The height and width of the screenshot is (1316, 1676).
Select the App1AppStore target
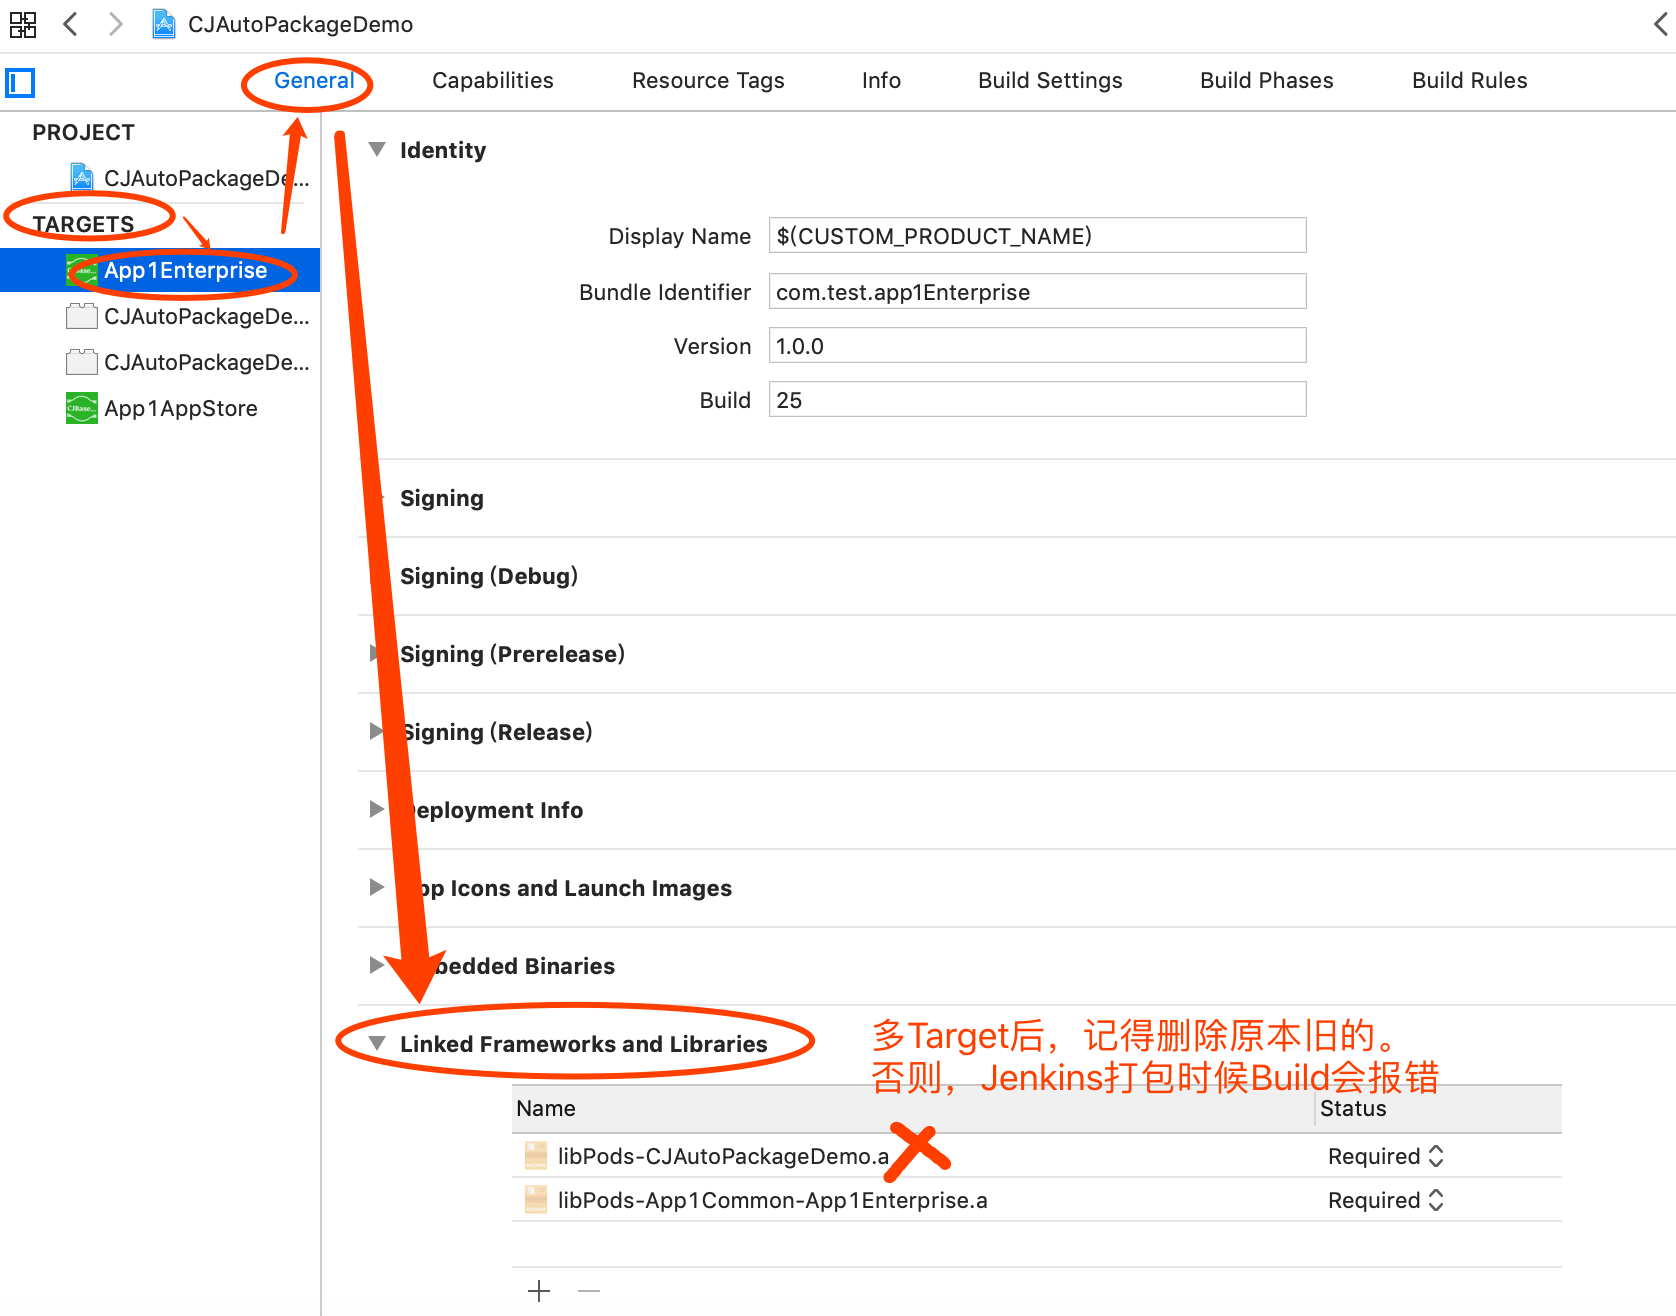pos(162,408)
